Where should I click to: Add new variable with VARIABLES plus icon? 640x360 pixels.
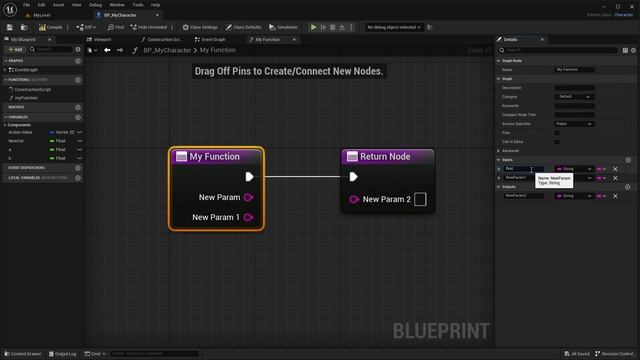[78, 117]
